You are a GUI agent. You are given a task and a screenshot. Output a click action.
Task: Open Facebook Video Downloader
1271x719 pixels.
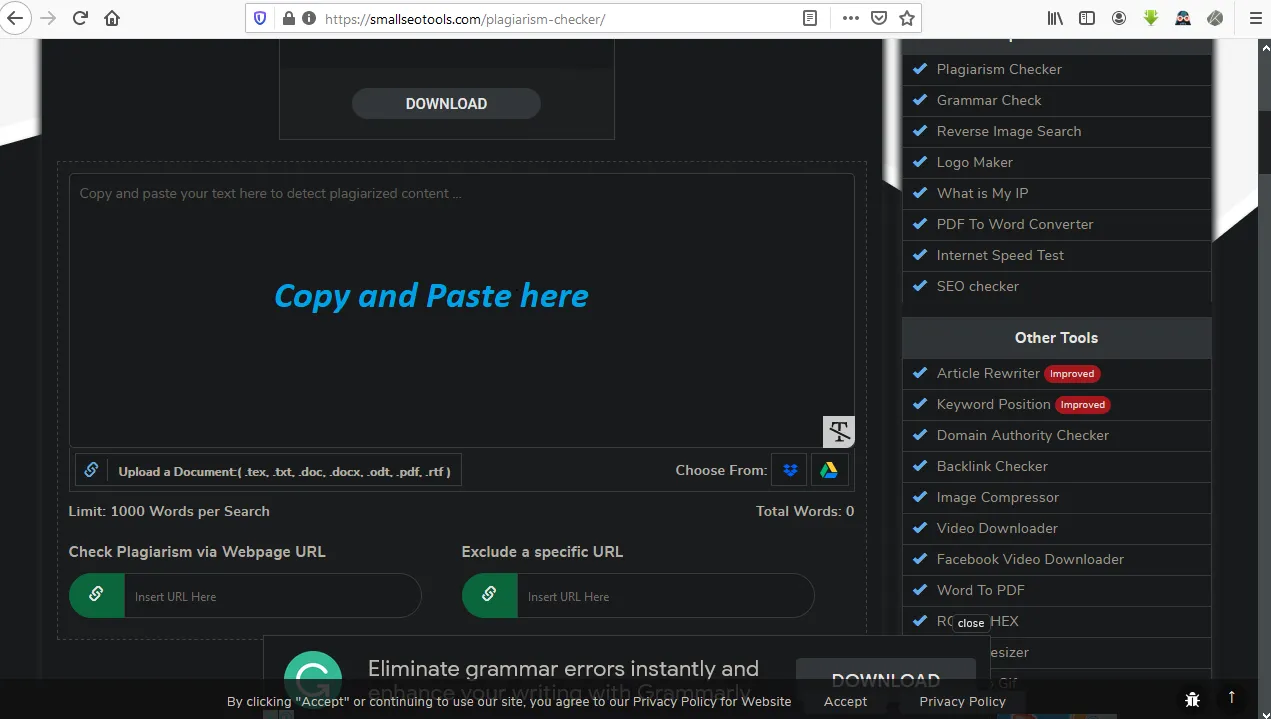[x=1030, y=559]
